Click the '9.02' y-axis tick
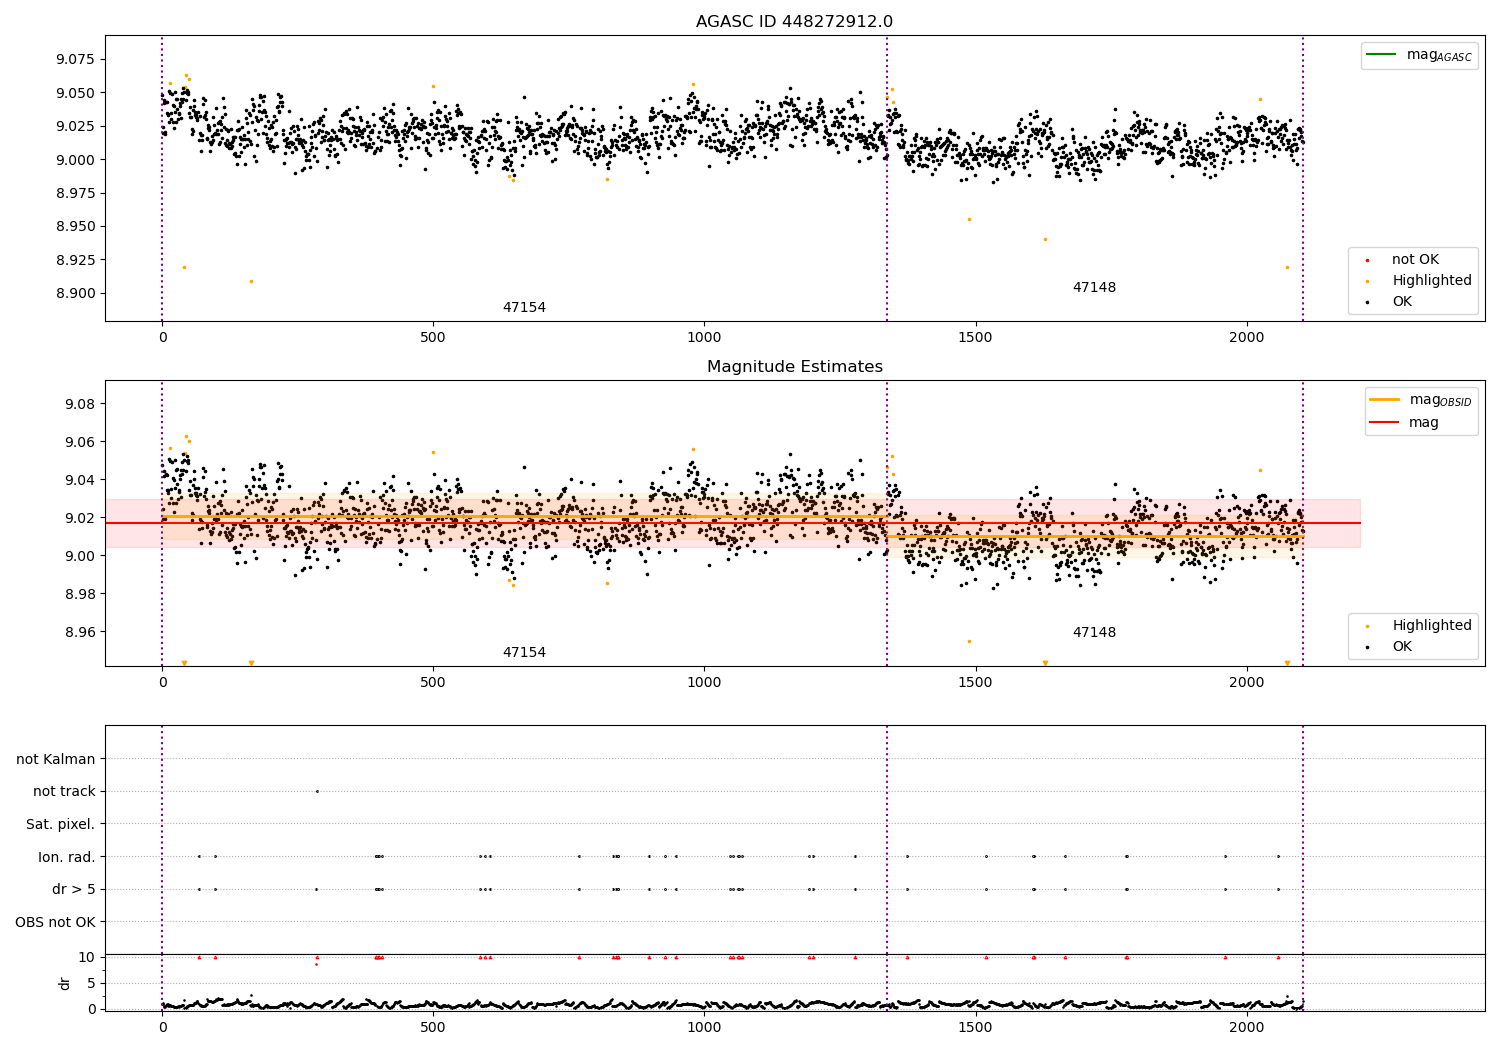Viewport: 1500px width, 1050px height. tap(80, 518)
